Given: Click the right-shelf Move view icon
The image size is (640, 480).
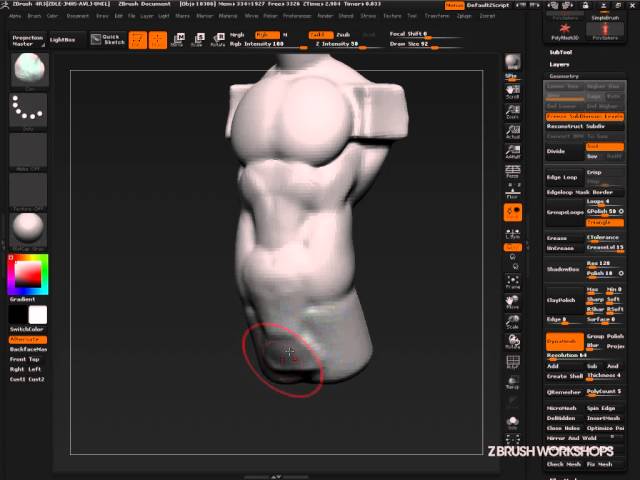Looking at the screenshot, I should click(513, 302).
